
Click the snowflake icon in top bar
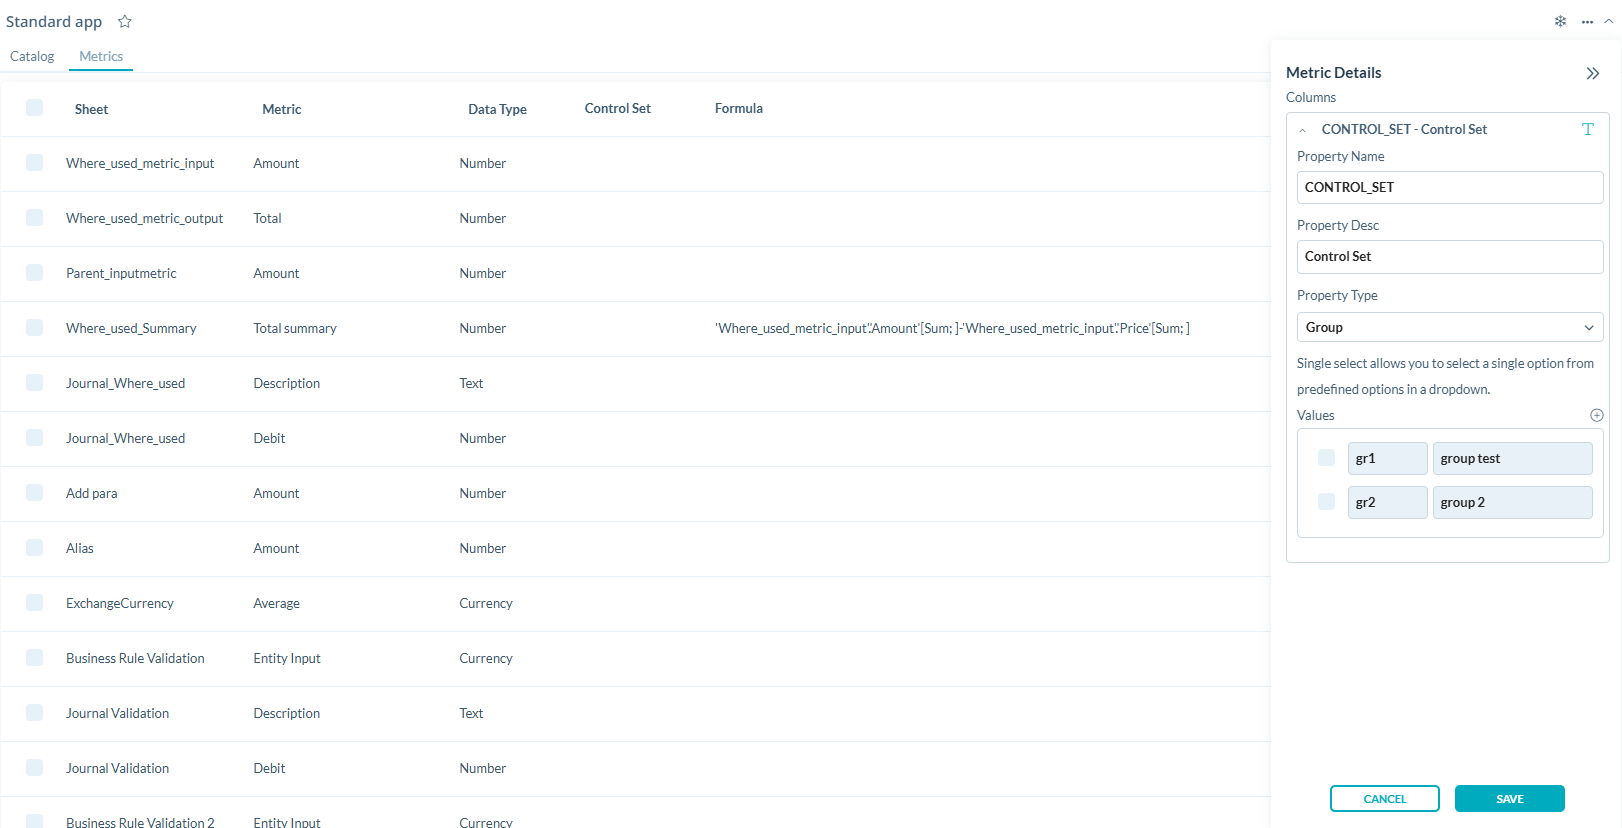1560,21
